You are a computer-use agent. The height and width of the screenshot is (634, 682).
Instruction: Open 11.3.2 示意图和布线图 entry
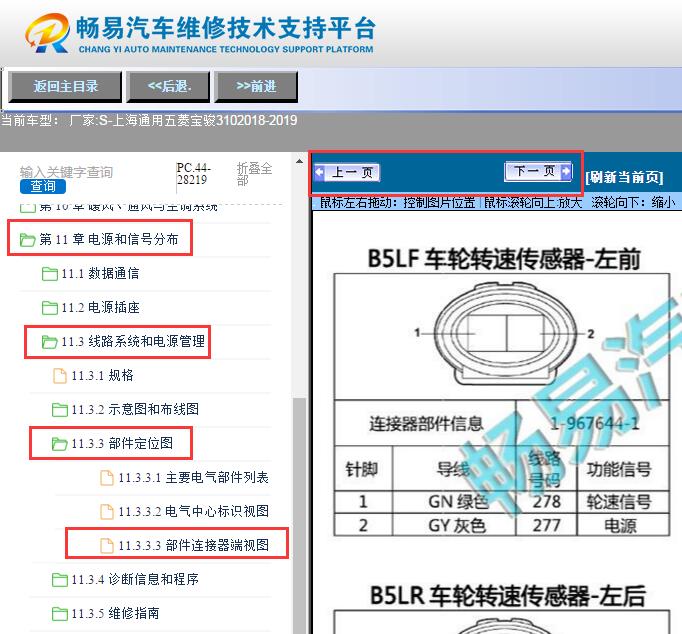click(x=135, y=409)
